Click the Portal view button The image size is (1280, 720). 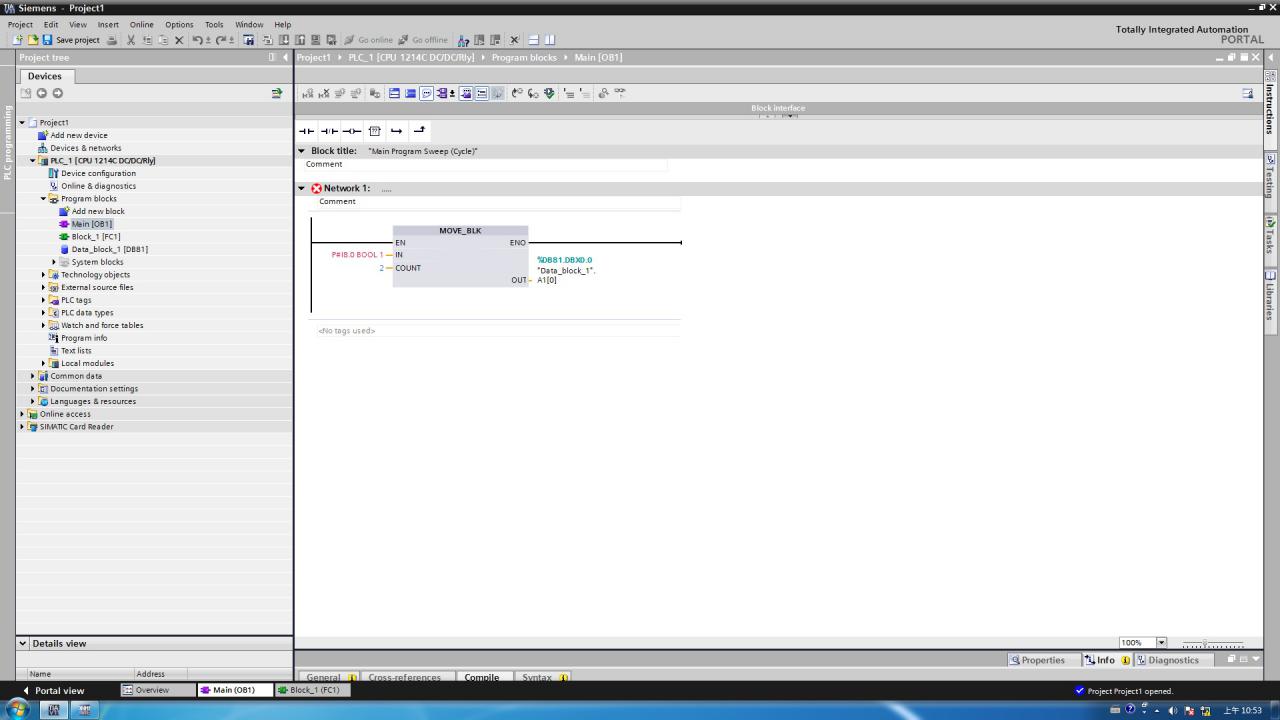tap(53, 690)
